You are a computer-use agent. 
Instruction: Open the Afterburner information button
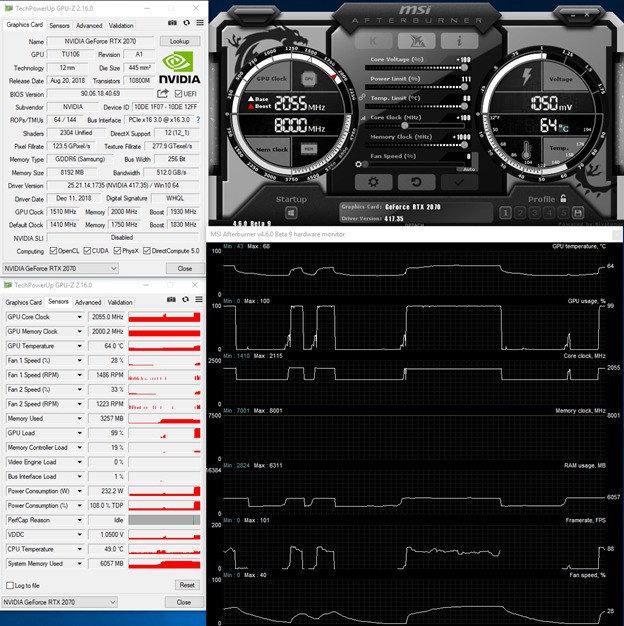coord(459,41)
